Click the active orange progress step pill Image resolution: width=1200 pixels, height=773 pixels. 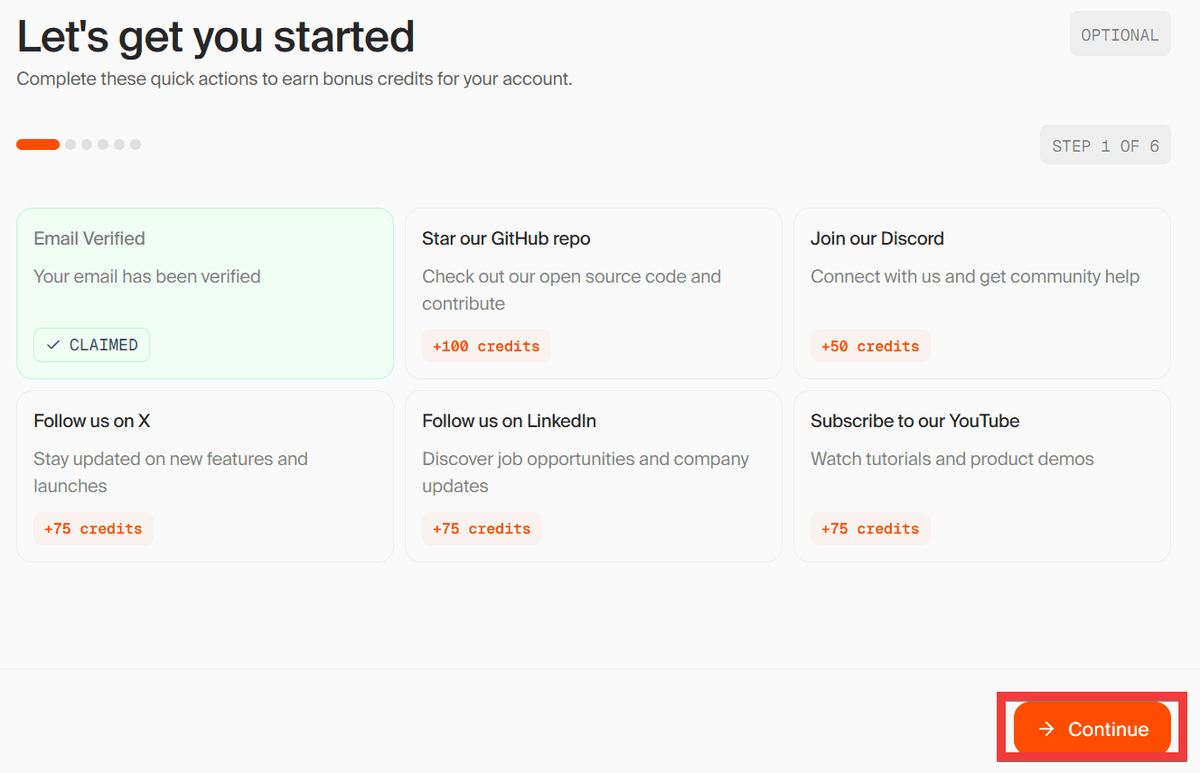(38, 144)
